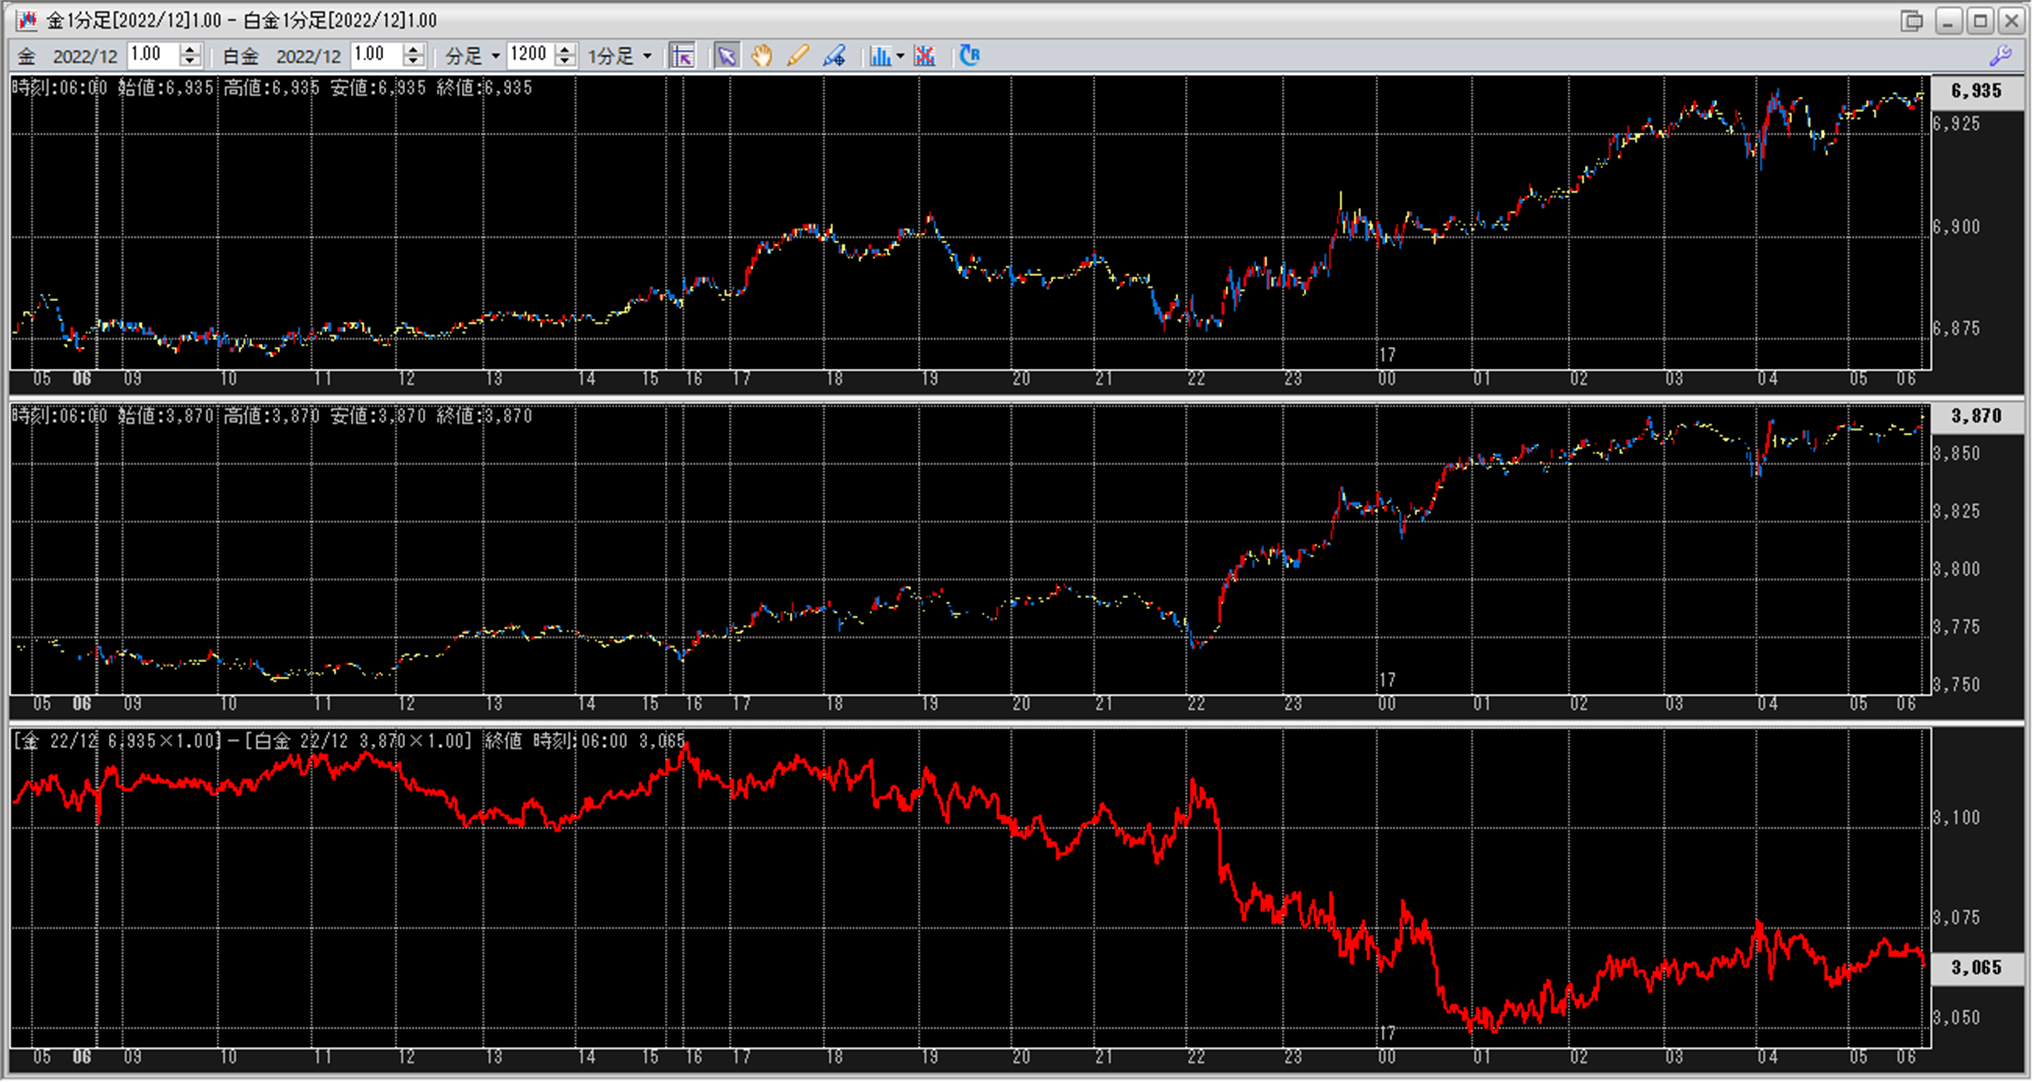Viewport: 2033px width, 1082px height.
Task: Click the blue reload refresh icon
Action: click(969, 56)
